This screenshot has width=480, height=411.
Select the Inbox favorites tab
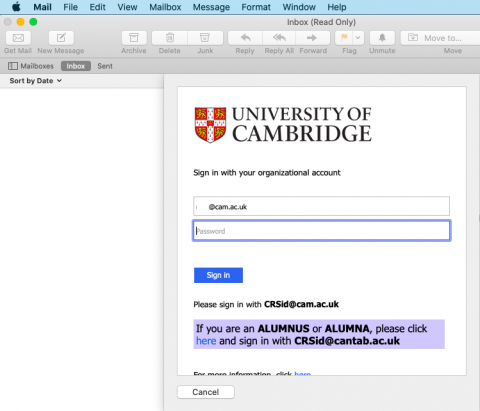point(76,66)
